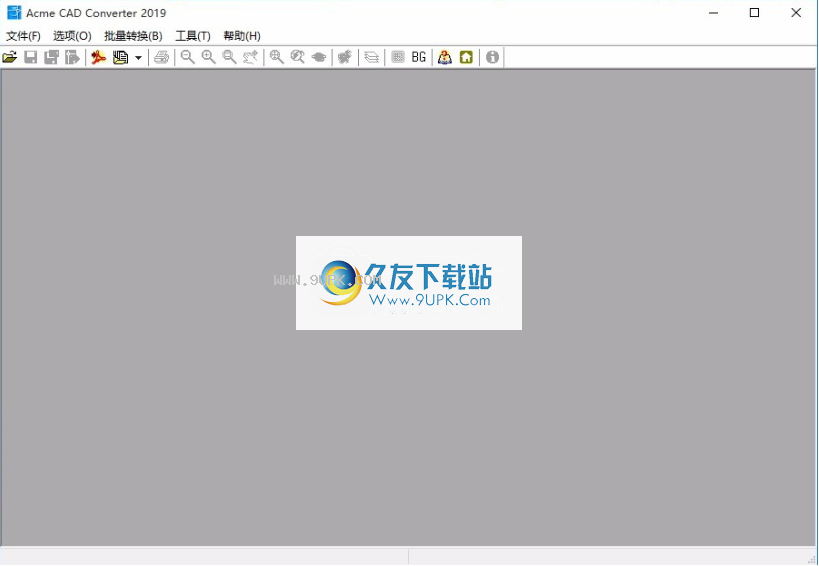
Task: Minimize the Acme CAD Converter window
Action: click(713, 13)
